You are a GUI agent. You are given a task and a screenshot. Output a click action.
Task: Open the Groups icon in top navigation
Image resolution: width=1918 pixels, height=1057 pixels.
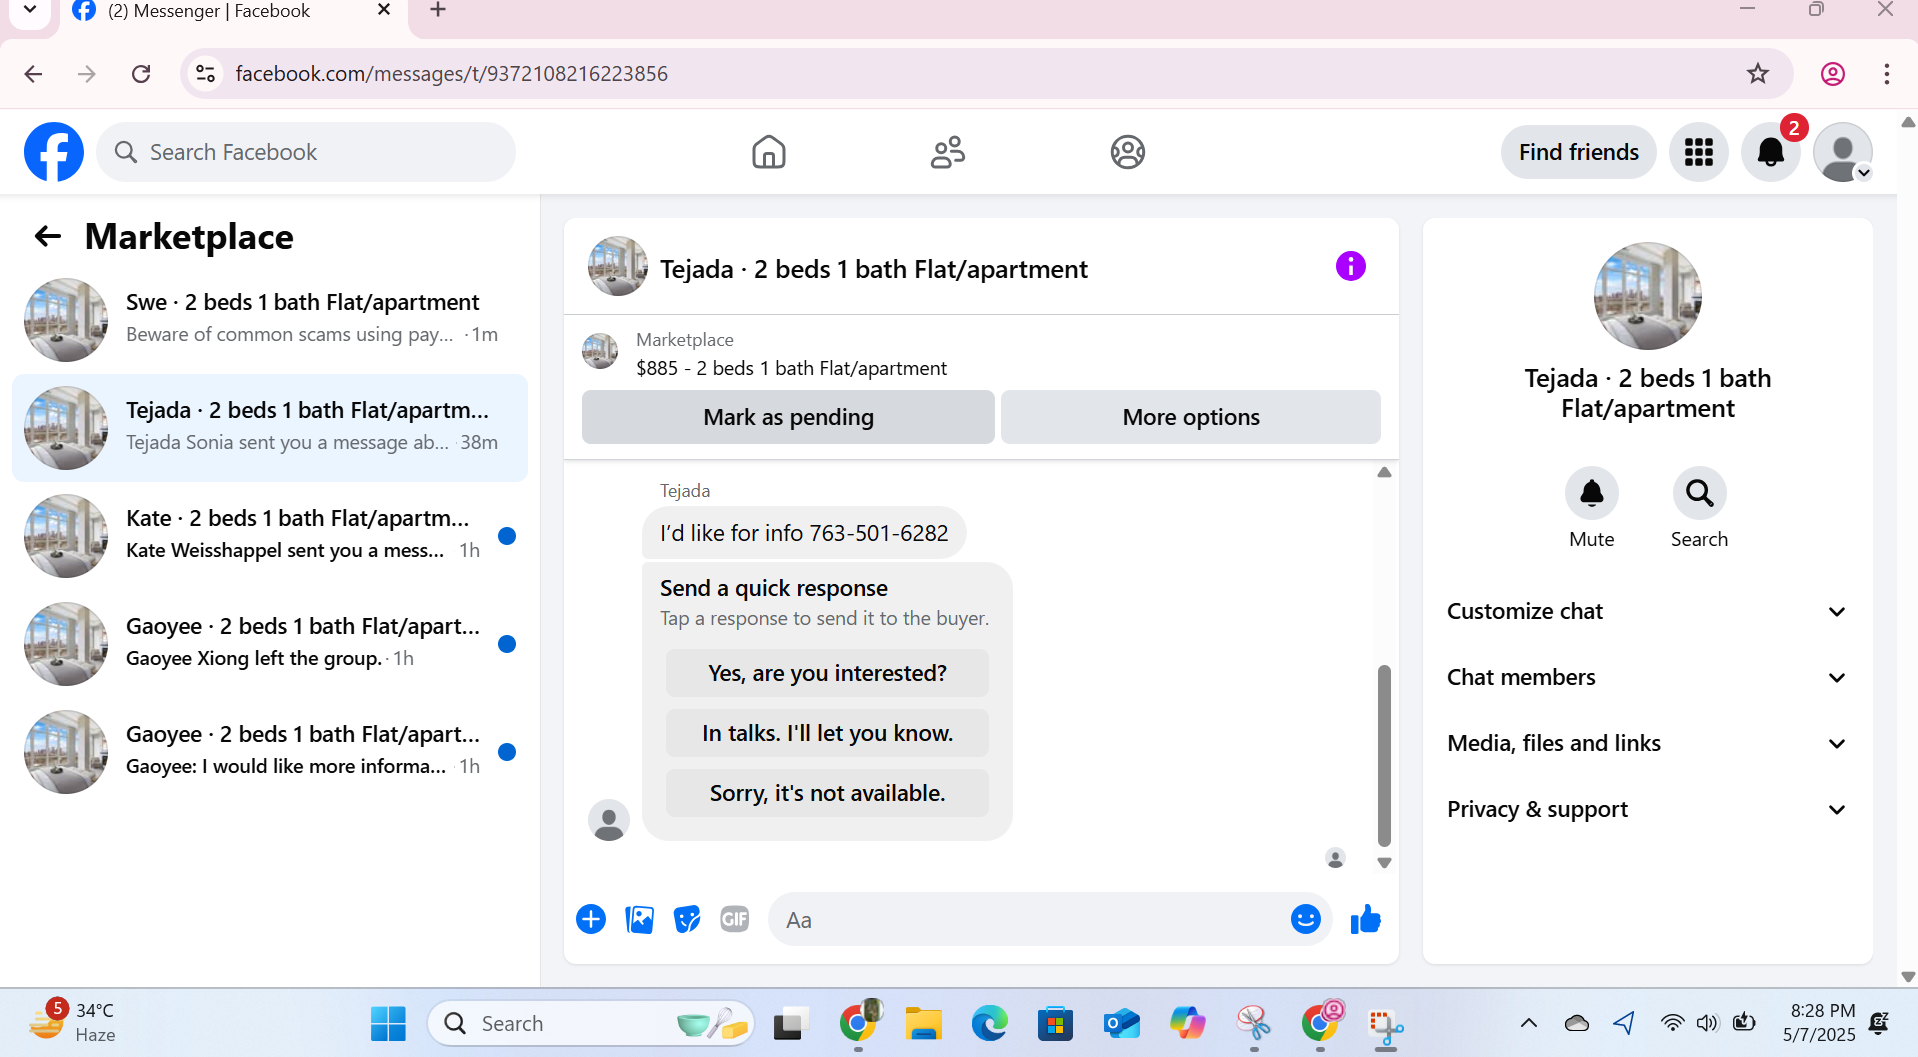coord(1127,152)
